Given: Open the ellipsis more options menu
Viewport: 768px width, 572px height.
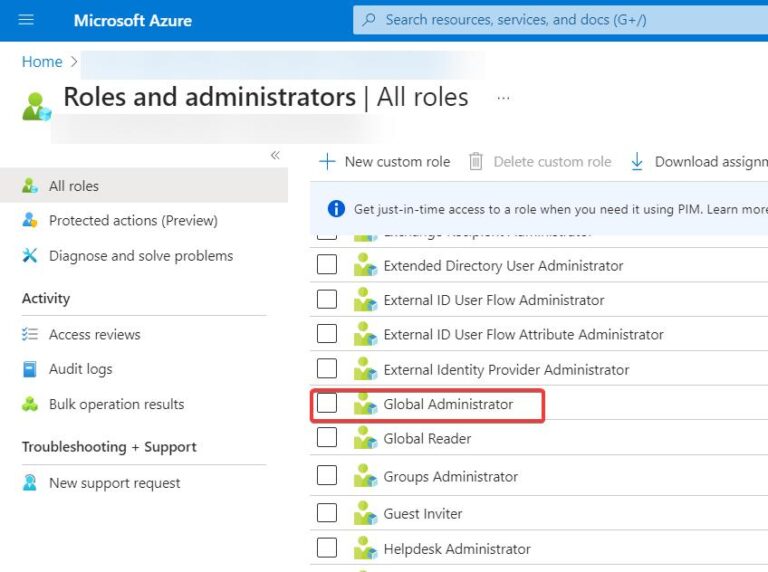Looking at the screenshot, I should pos(503,98).
